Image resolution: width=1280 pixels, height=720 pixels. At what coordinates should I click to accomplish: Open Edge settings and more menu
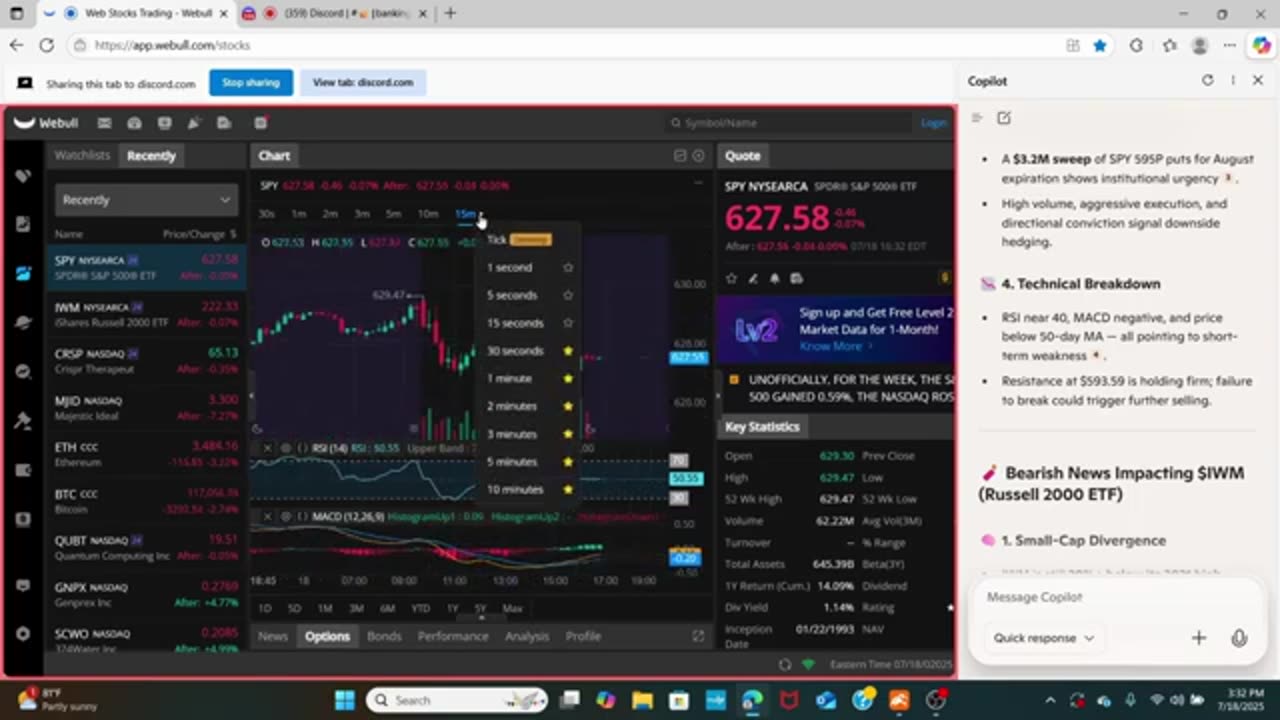click(1229, 45)
